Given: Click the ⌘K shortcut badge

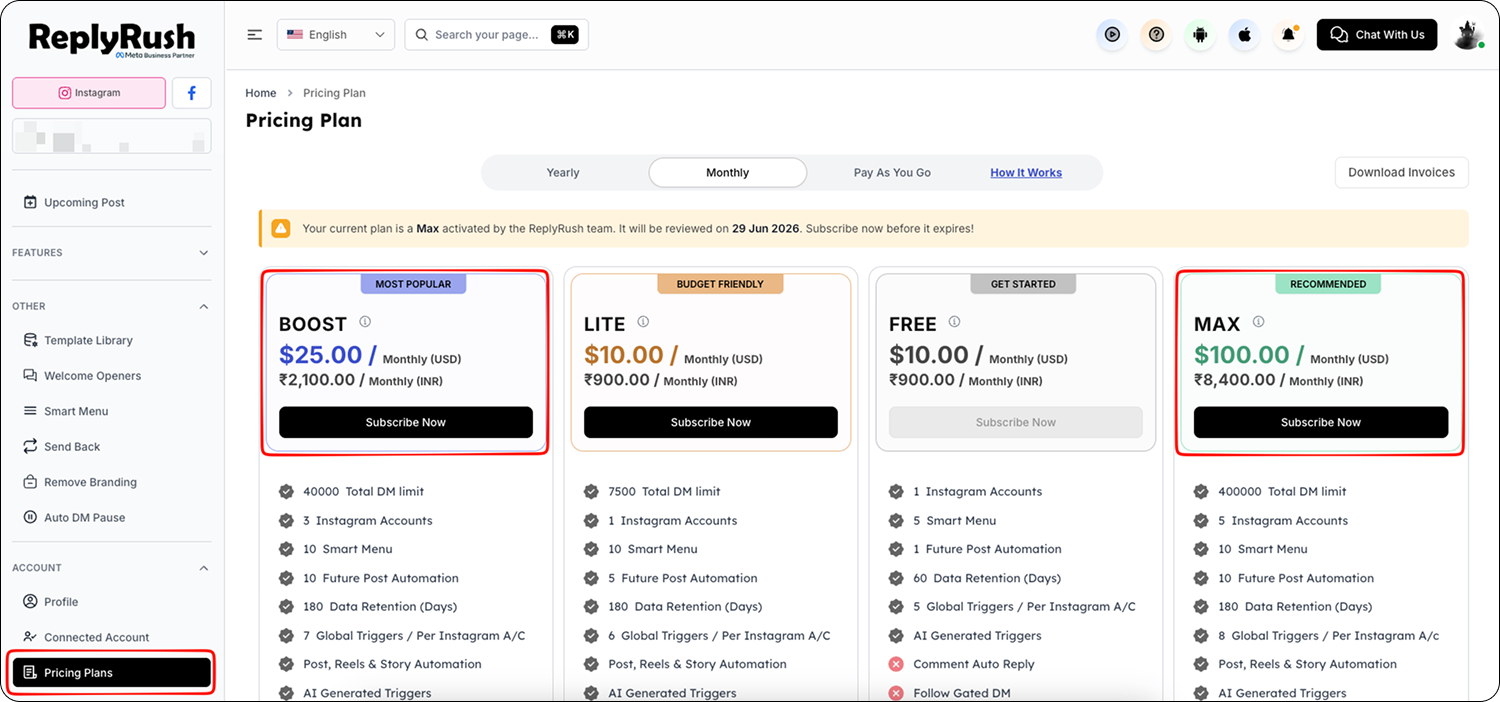Looking at the screenshot, I should [565, 35].
